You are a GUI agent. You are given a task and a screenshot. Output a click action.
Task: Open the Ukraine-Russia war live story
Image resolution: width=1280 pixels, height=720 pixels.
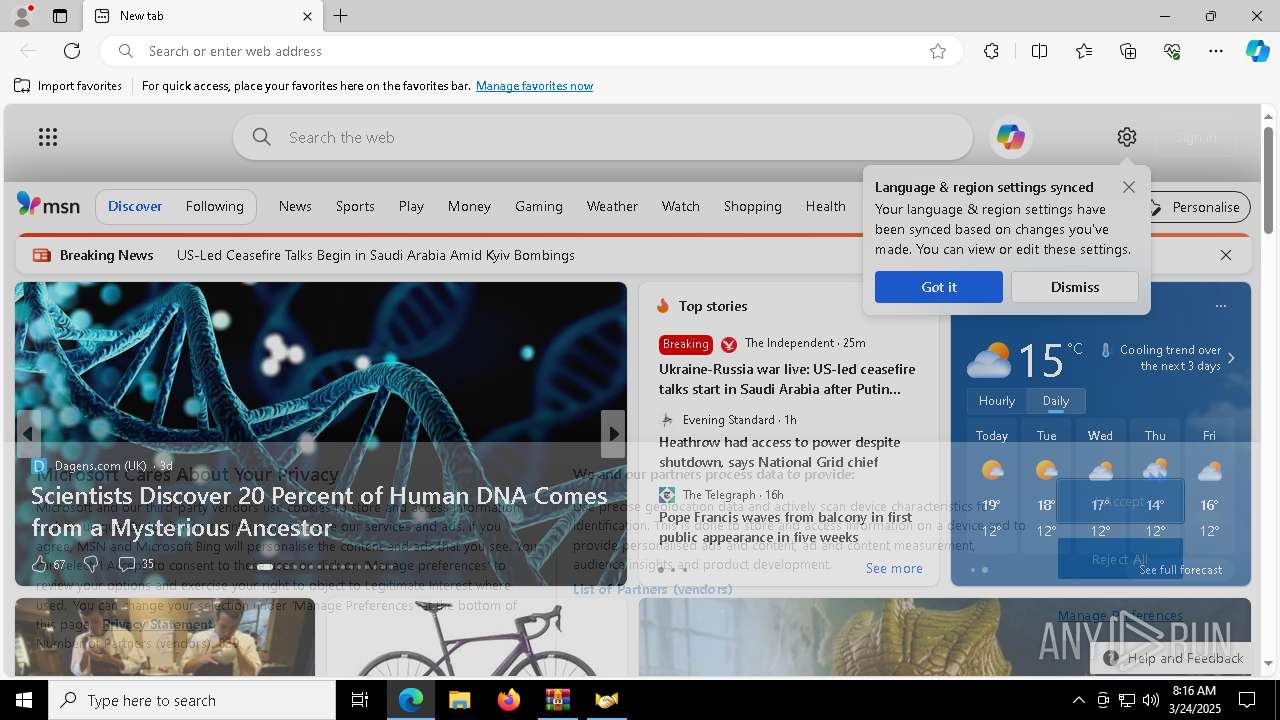(787, 379)
